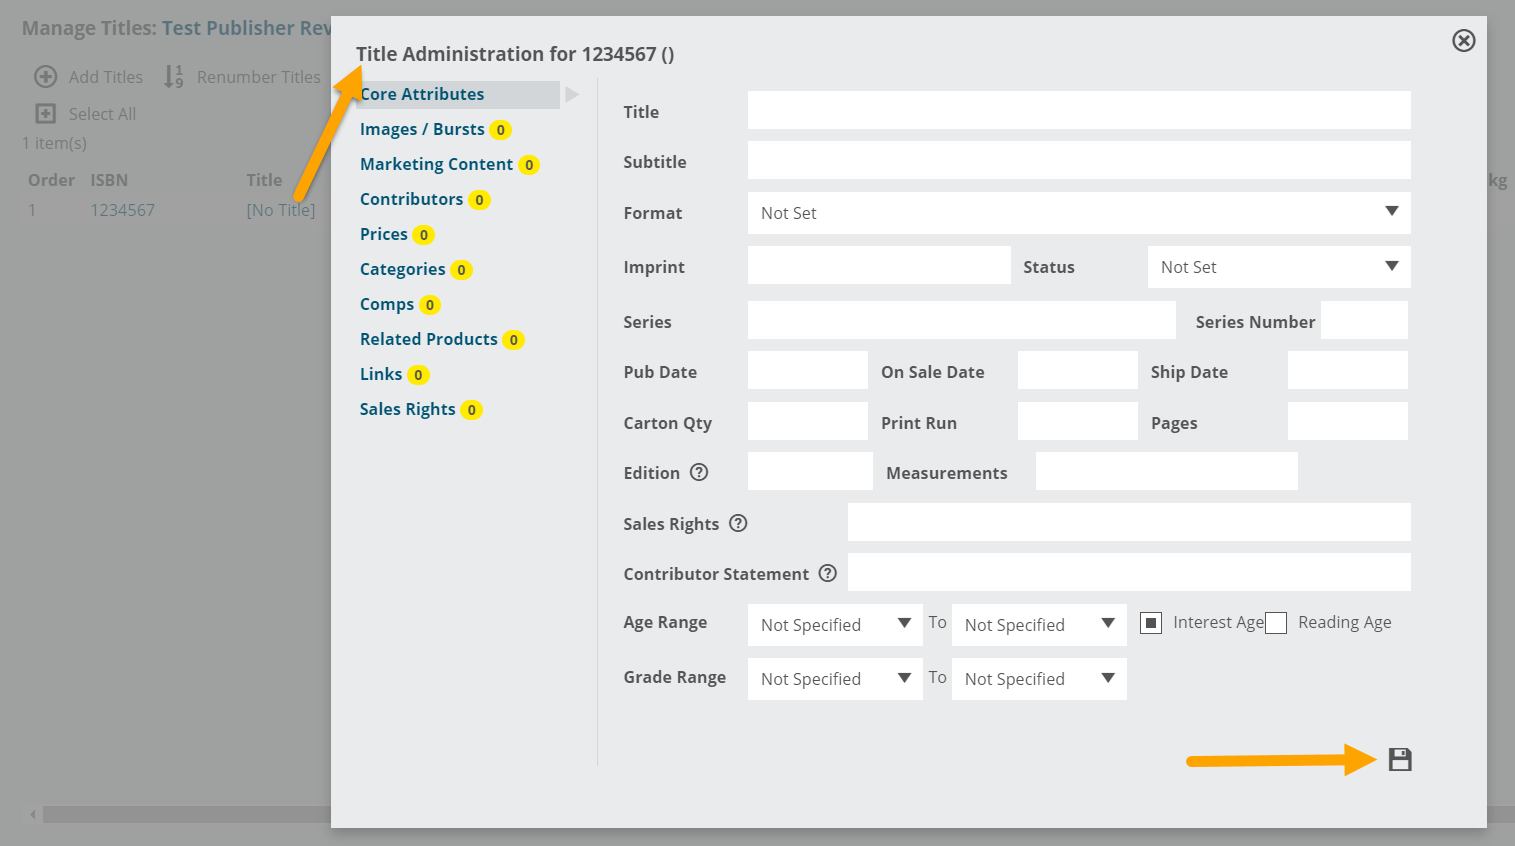This screenshot has height=846, width=1515.
Task: Open ISBN 1234567 link in the list
Action: pos(122,210)
